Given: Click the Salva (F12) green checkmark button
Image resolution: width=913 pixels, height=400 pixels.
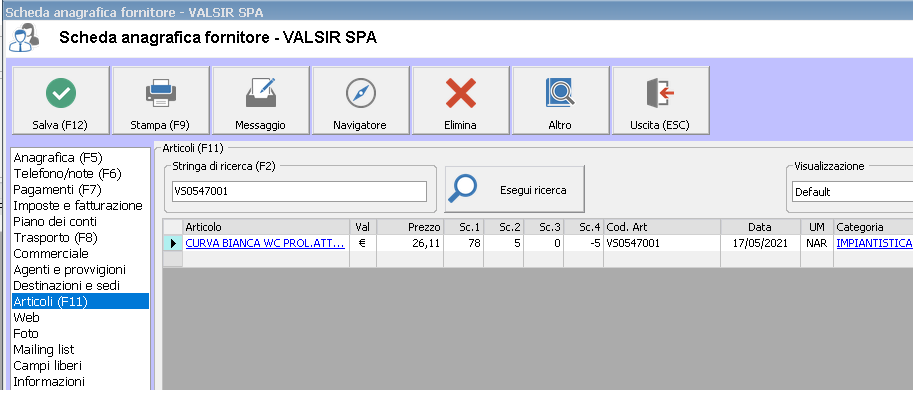Looking at the screenshot, I should [61, 100].
